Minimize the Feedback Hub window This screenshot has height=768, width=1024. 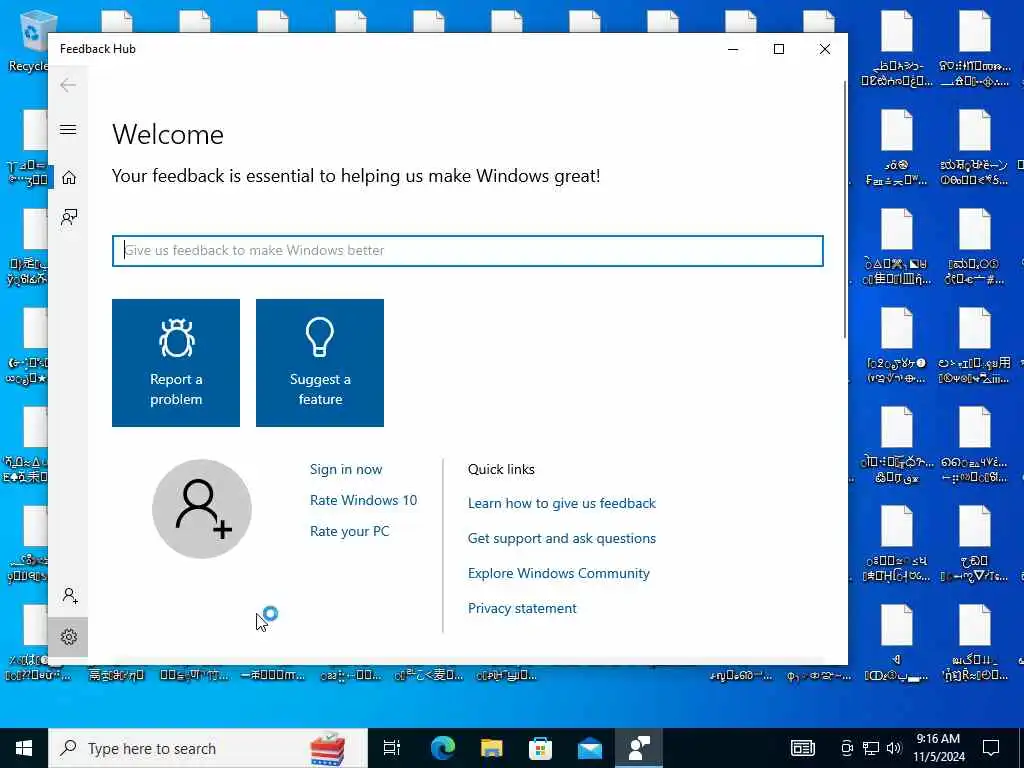[x=733, y=49]
